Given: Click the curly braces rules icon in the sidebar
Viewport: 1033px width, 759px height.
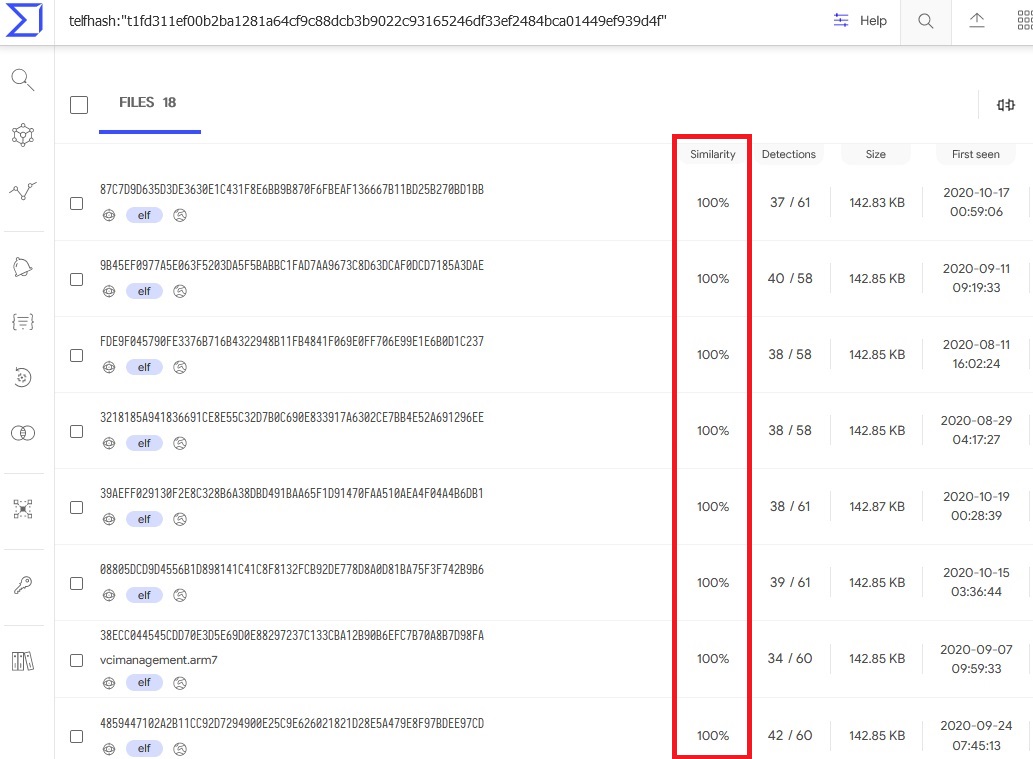Looking at the screenshot, I should point(24,321).
